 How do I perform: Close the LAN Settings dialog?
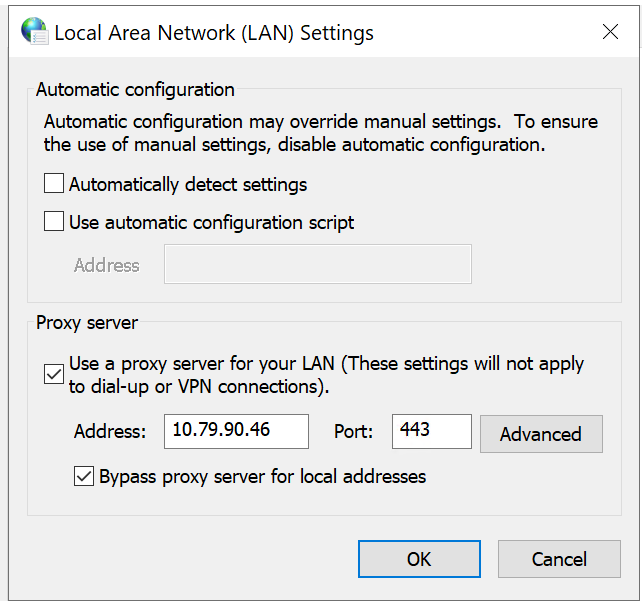tap(610, 32)
